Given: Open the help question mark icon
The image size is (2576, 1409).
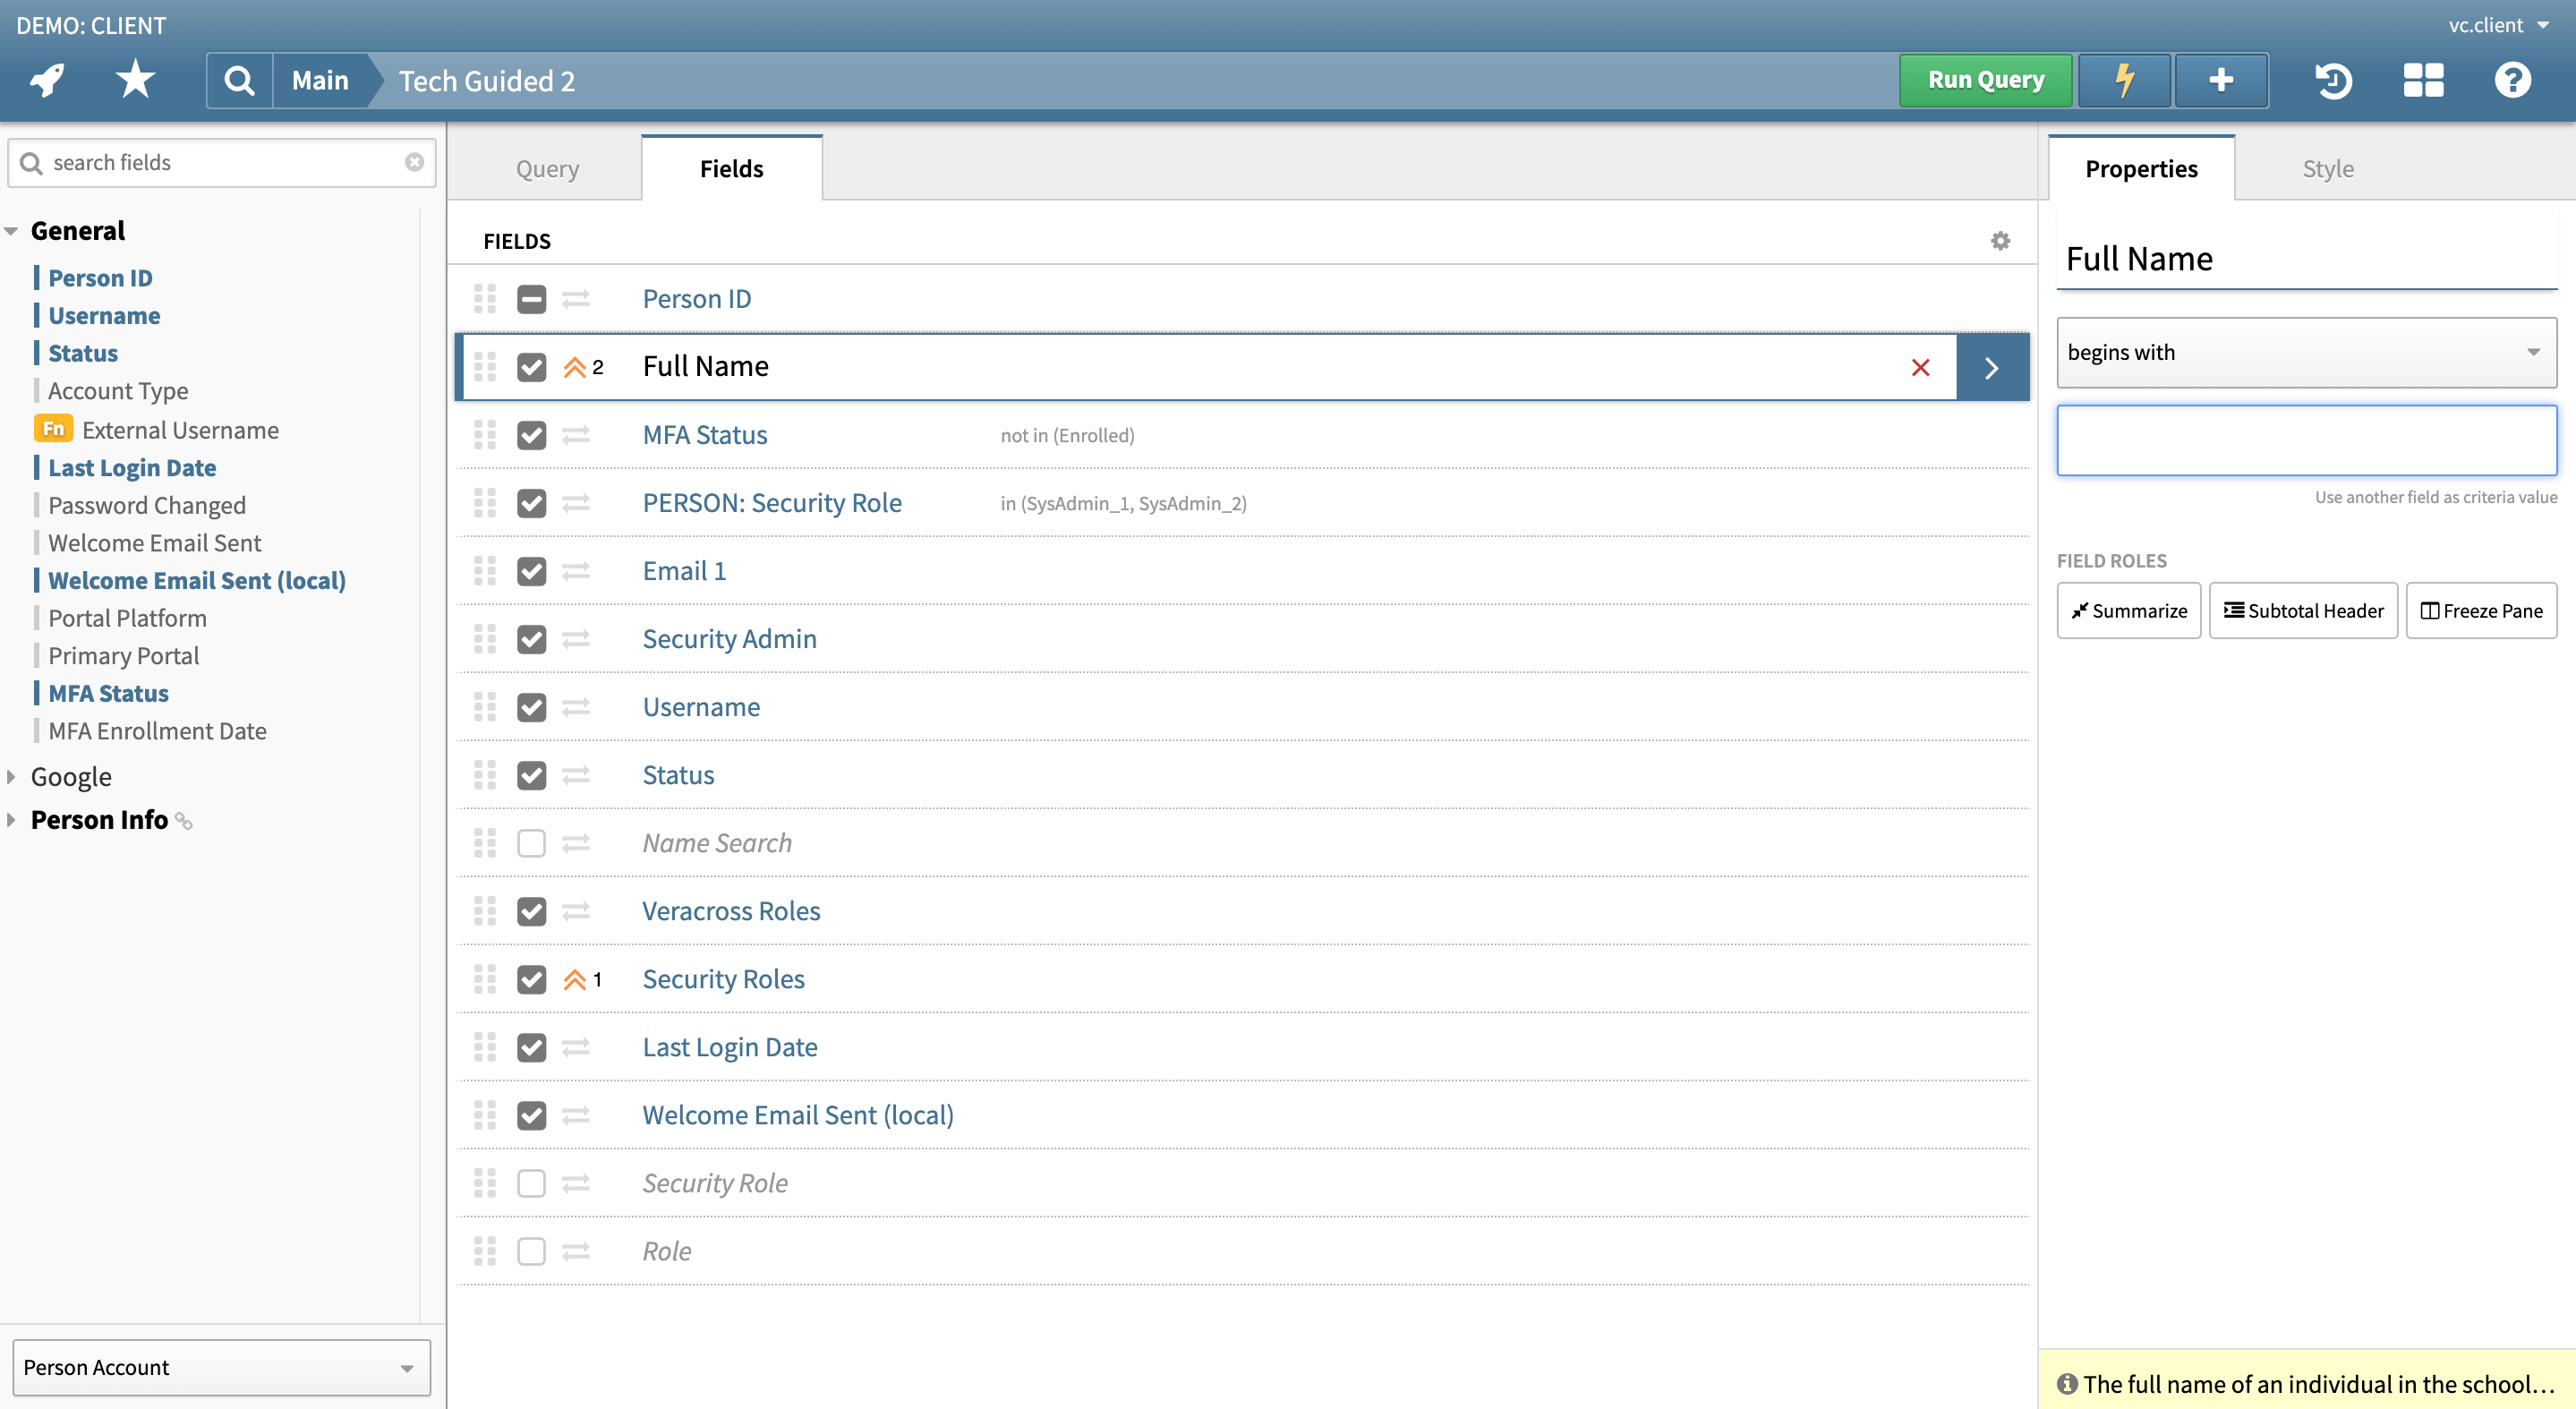Looking at the screenshot, I should pyautogui.click(x=2511, y=80).
